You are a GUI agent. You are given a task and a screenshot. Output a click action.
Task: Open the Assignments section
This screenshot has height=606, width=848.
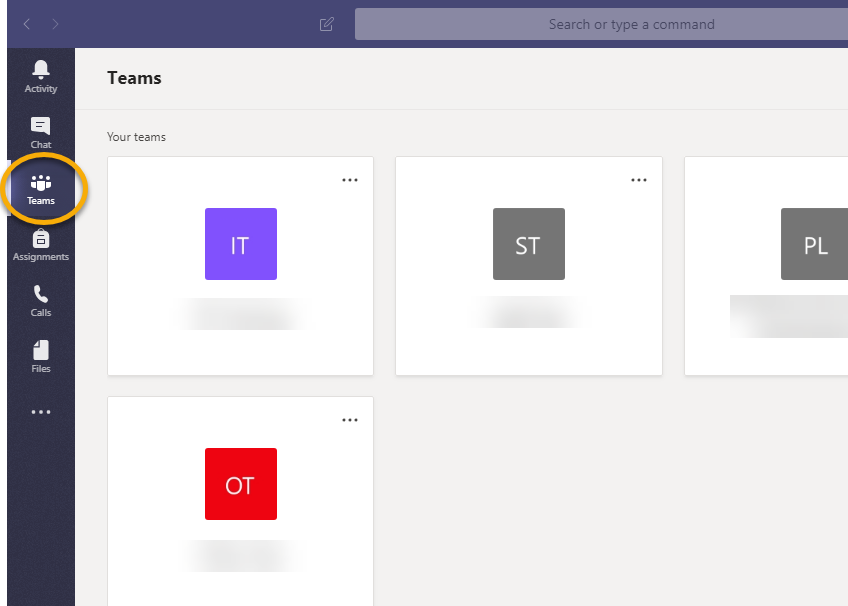click(x=40, y=243)
